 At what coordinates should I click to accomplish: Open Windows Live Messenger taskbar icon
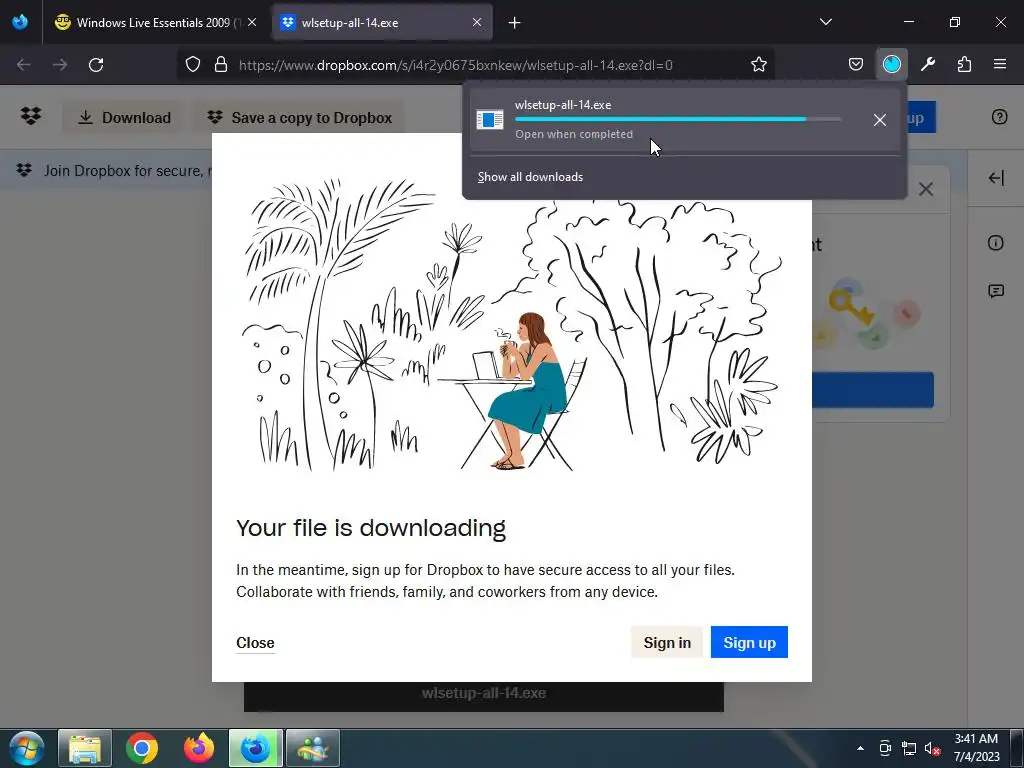coord(313,748)
